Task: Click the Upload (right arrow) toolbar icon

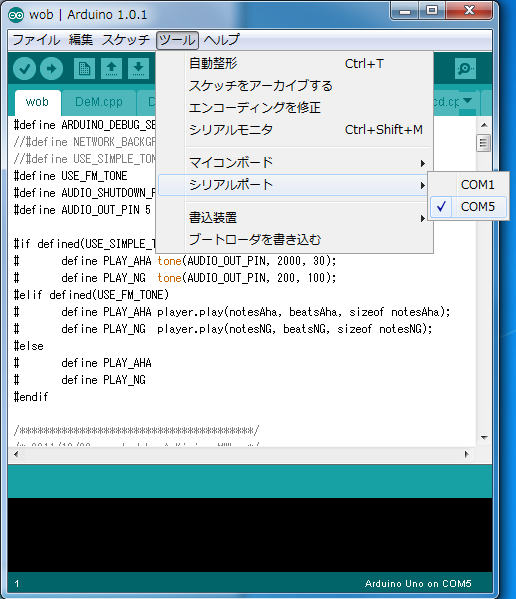Action: [52, 69]
